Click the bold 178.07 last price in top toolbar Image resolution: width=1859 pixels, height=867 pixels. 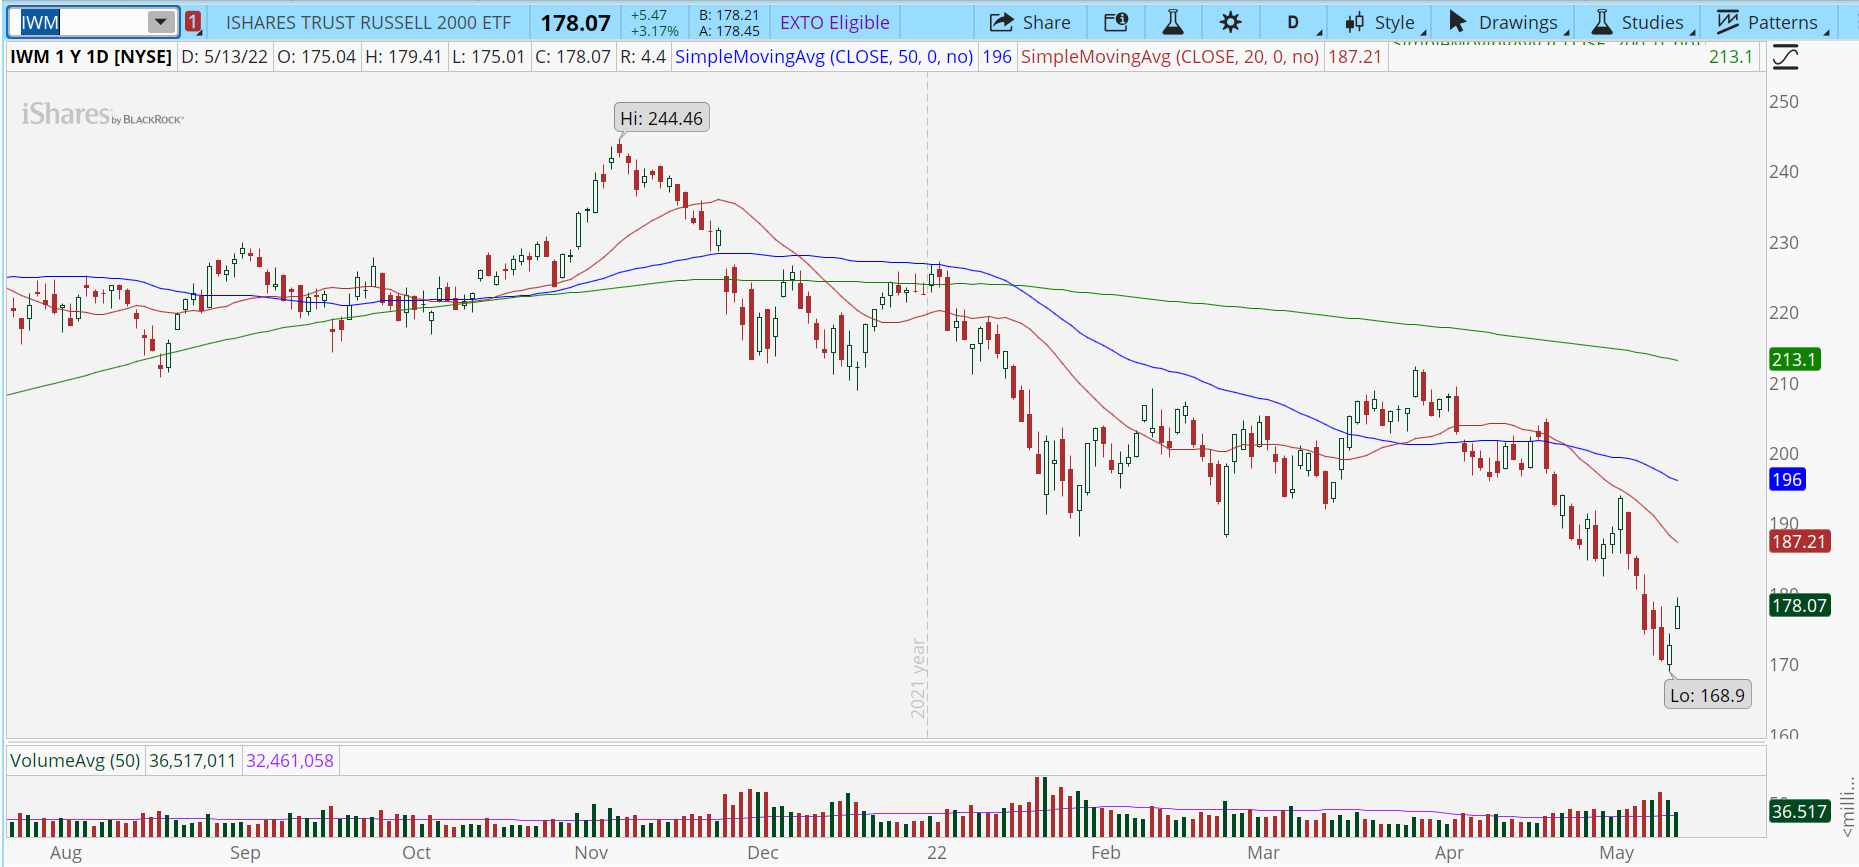(576, 22)
